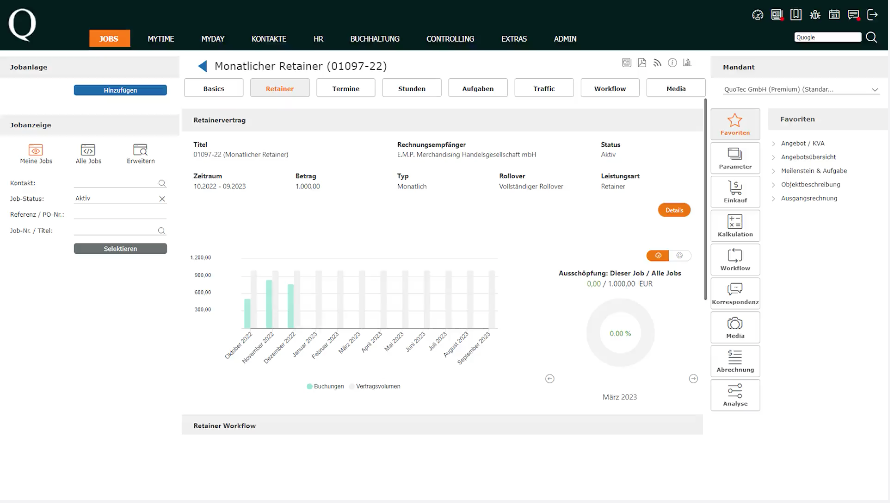Select the orange this-job toggle option

(657, 256)
